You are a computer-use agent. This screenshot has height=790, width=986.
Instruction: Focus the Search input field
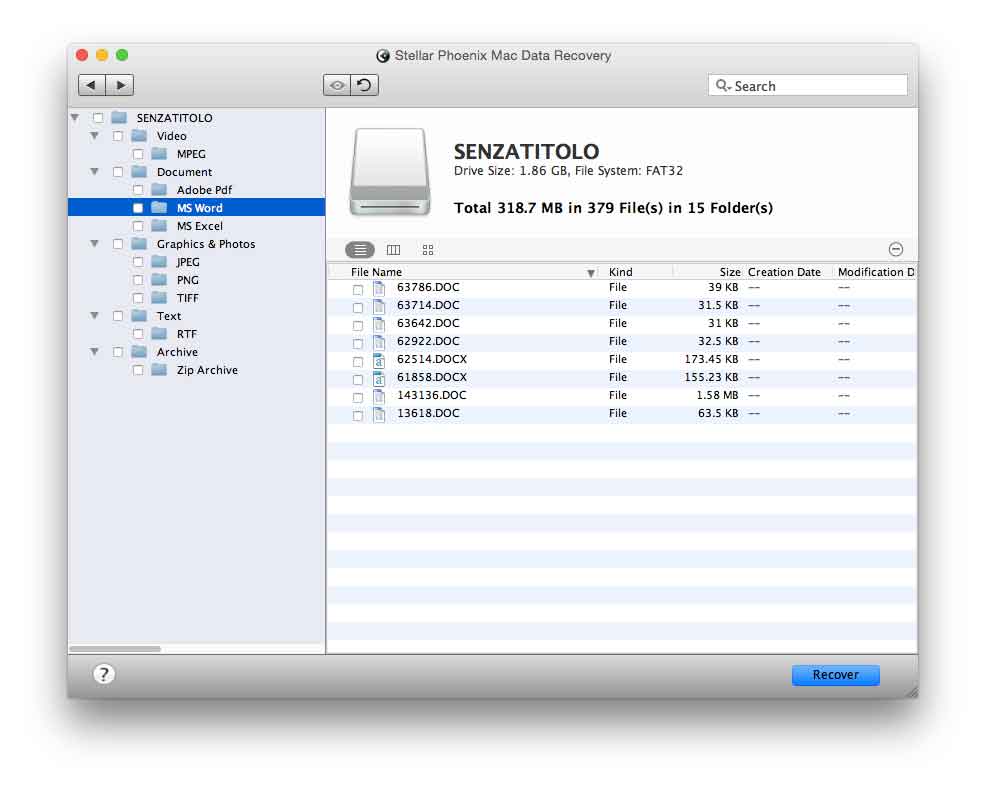tap(808, 85)
